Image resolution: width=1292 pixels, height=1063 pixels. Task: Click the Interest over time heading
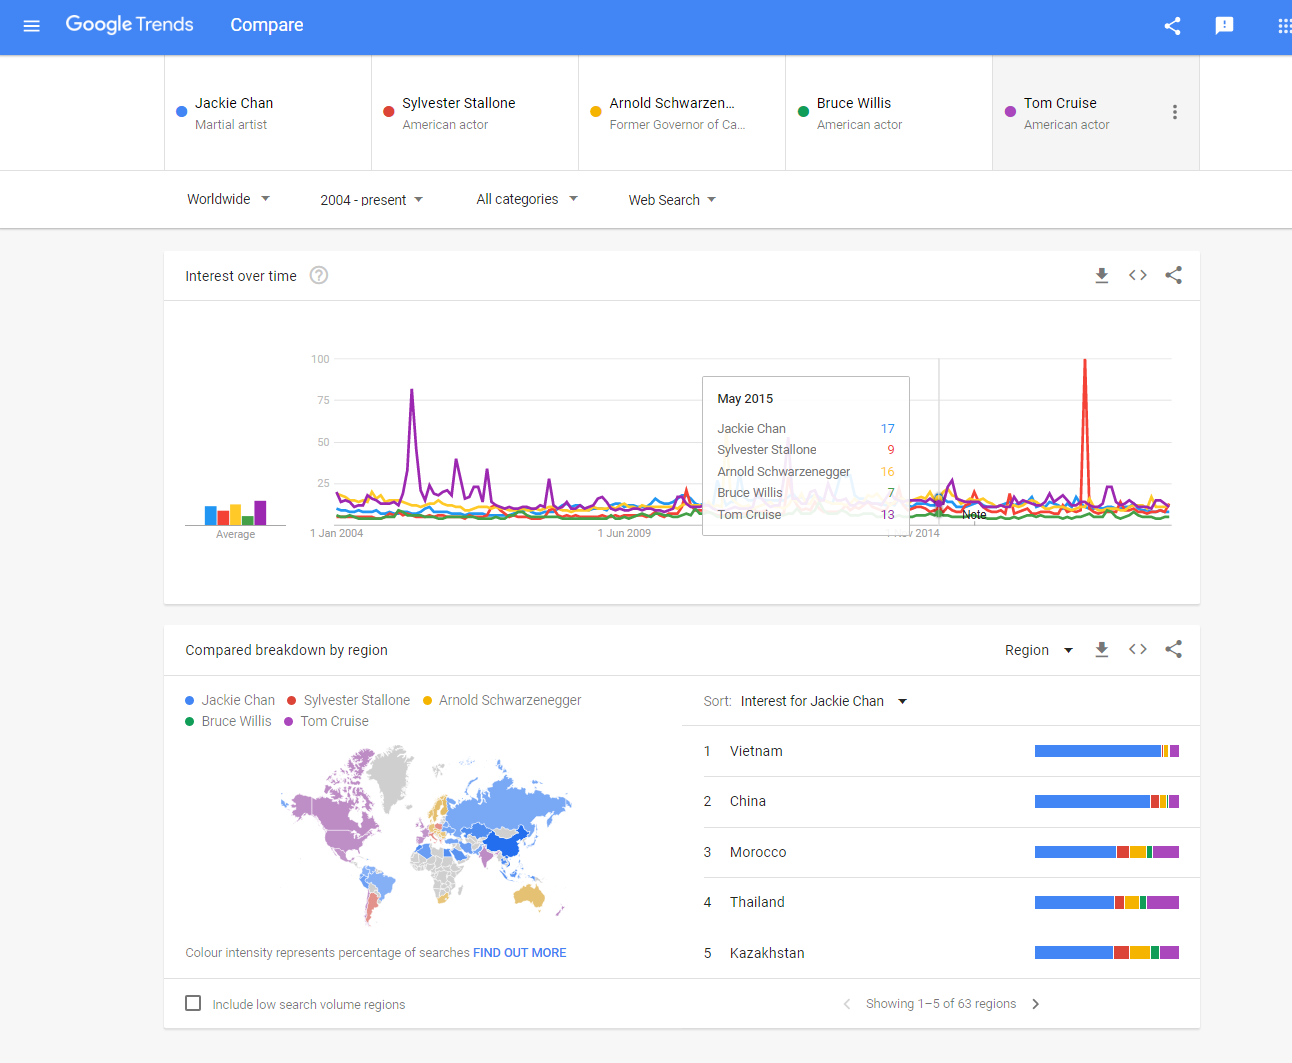click(x=241, y=276)
